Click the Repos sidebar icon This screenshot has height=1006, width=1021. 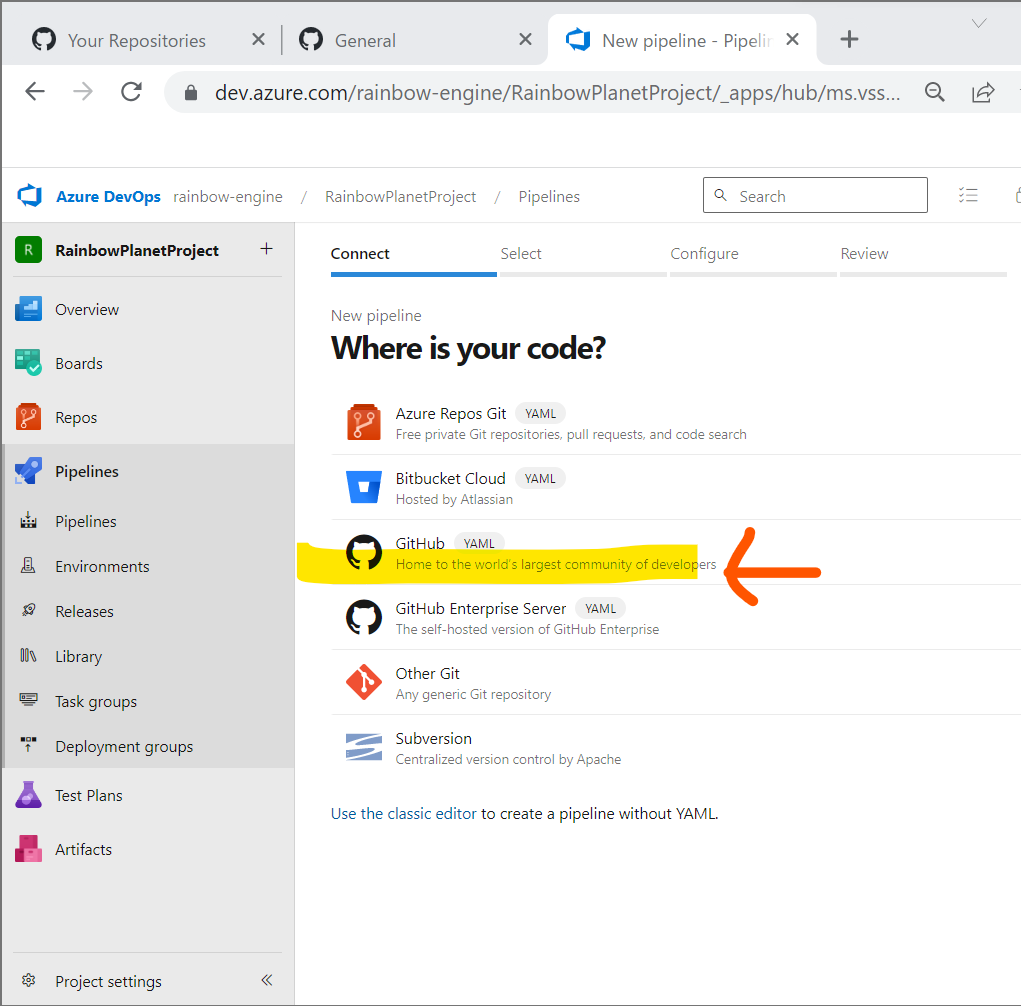tap(29, 417)
